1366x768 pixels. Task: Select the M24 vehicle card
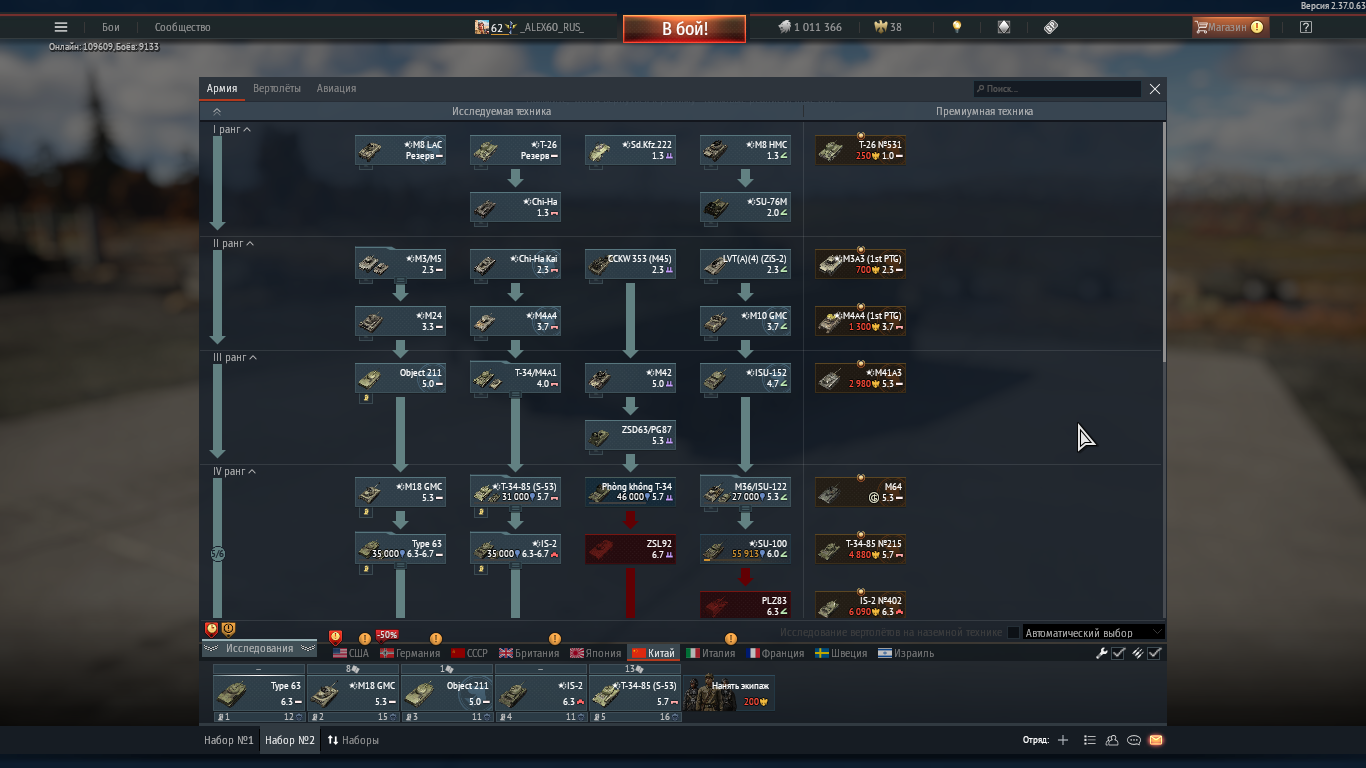pyautogui.click(x=400, y=321)
